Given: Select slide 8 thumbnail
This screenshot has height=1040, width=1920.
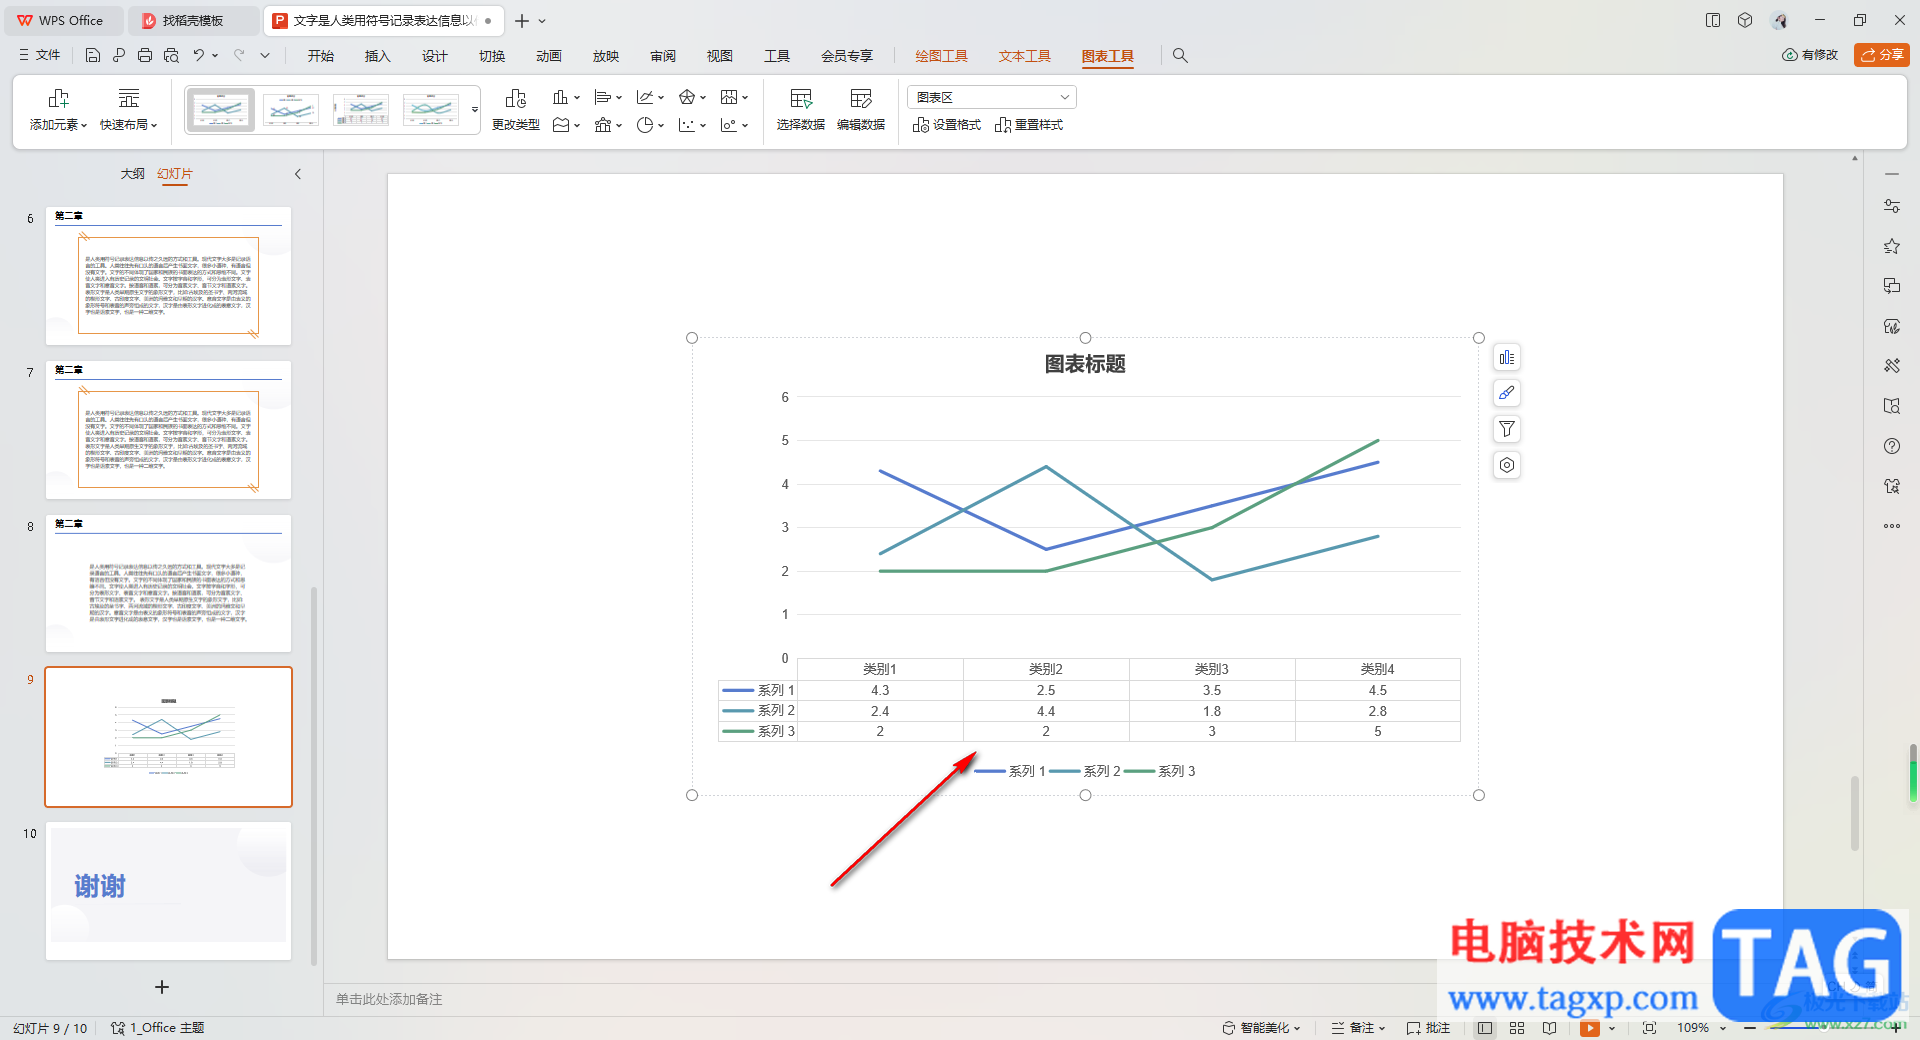Looking at the screenshot, I should 168,584.
